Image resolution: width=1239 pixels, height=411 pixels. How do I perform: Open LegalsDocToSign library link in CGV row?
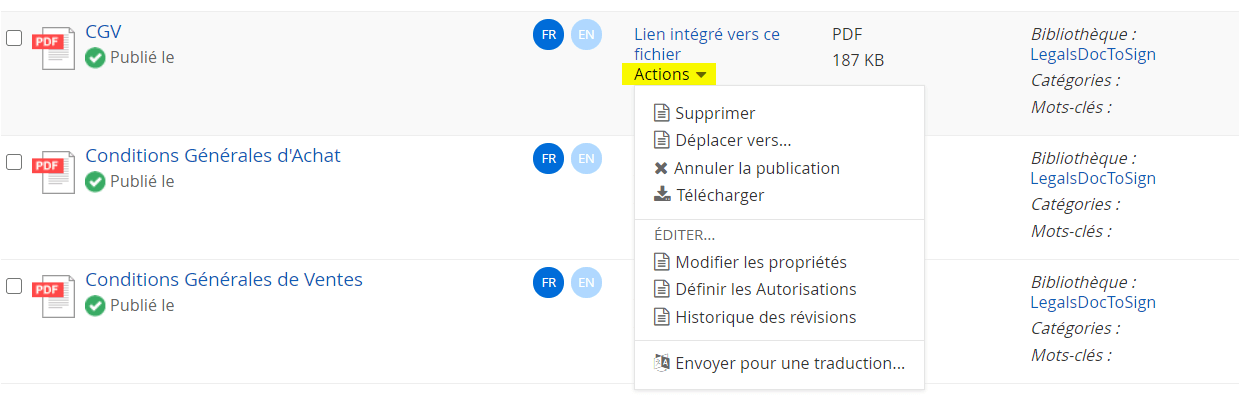tap(1092, 54)
